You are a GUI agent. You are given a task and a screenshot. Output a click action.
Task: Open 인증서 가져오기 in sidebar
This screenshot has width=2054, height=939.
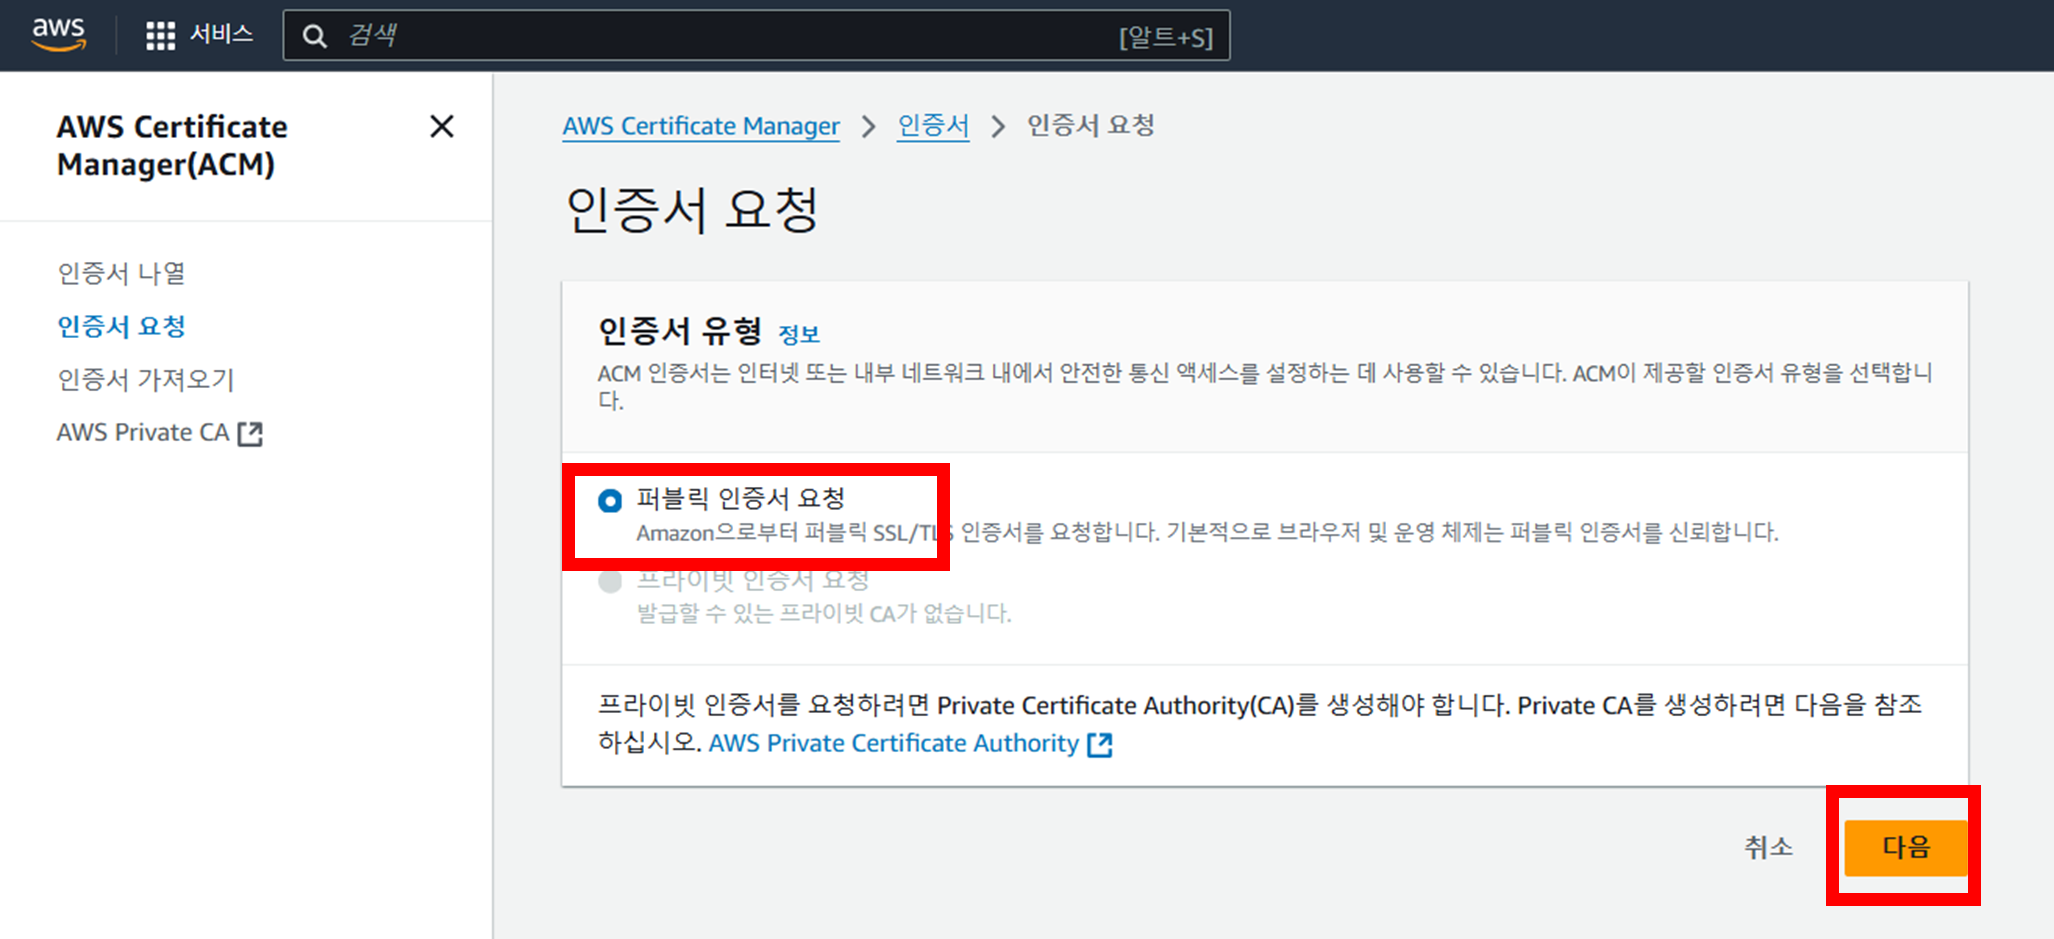146,379
